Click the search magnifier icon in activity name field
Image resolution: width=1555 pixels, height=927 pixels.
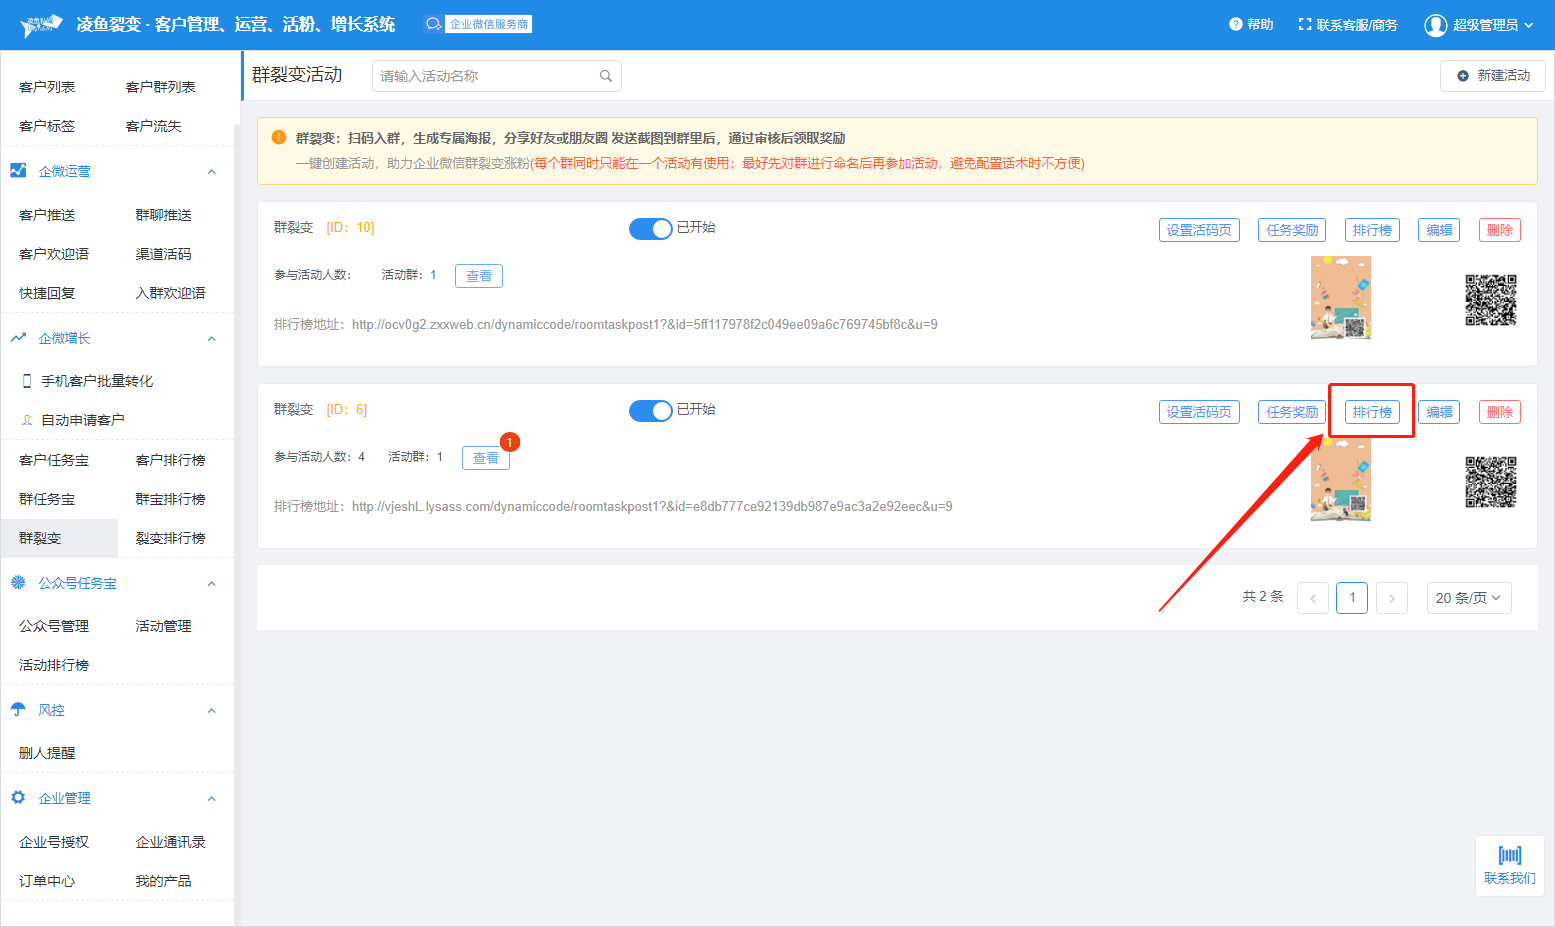(605, 76)
